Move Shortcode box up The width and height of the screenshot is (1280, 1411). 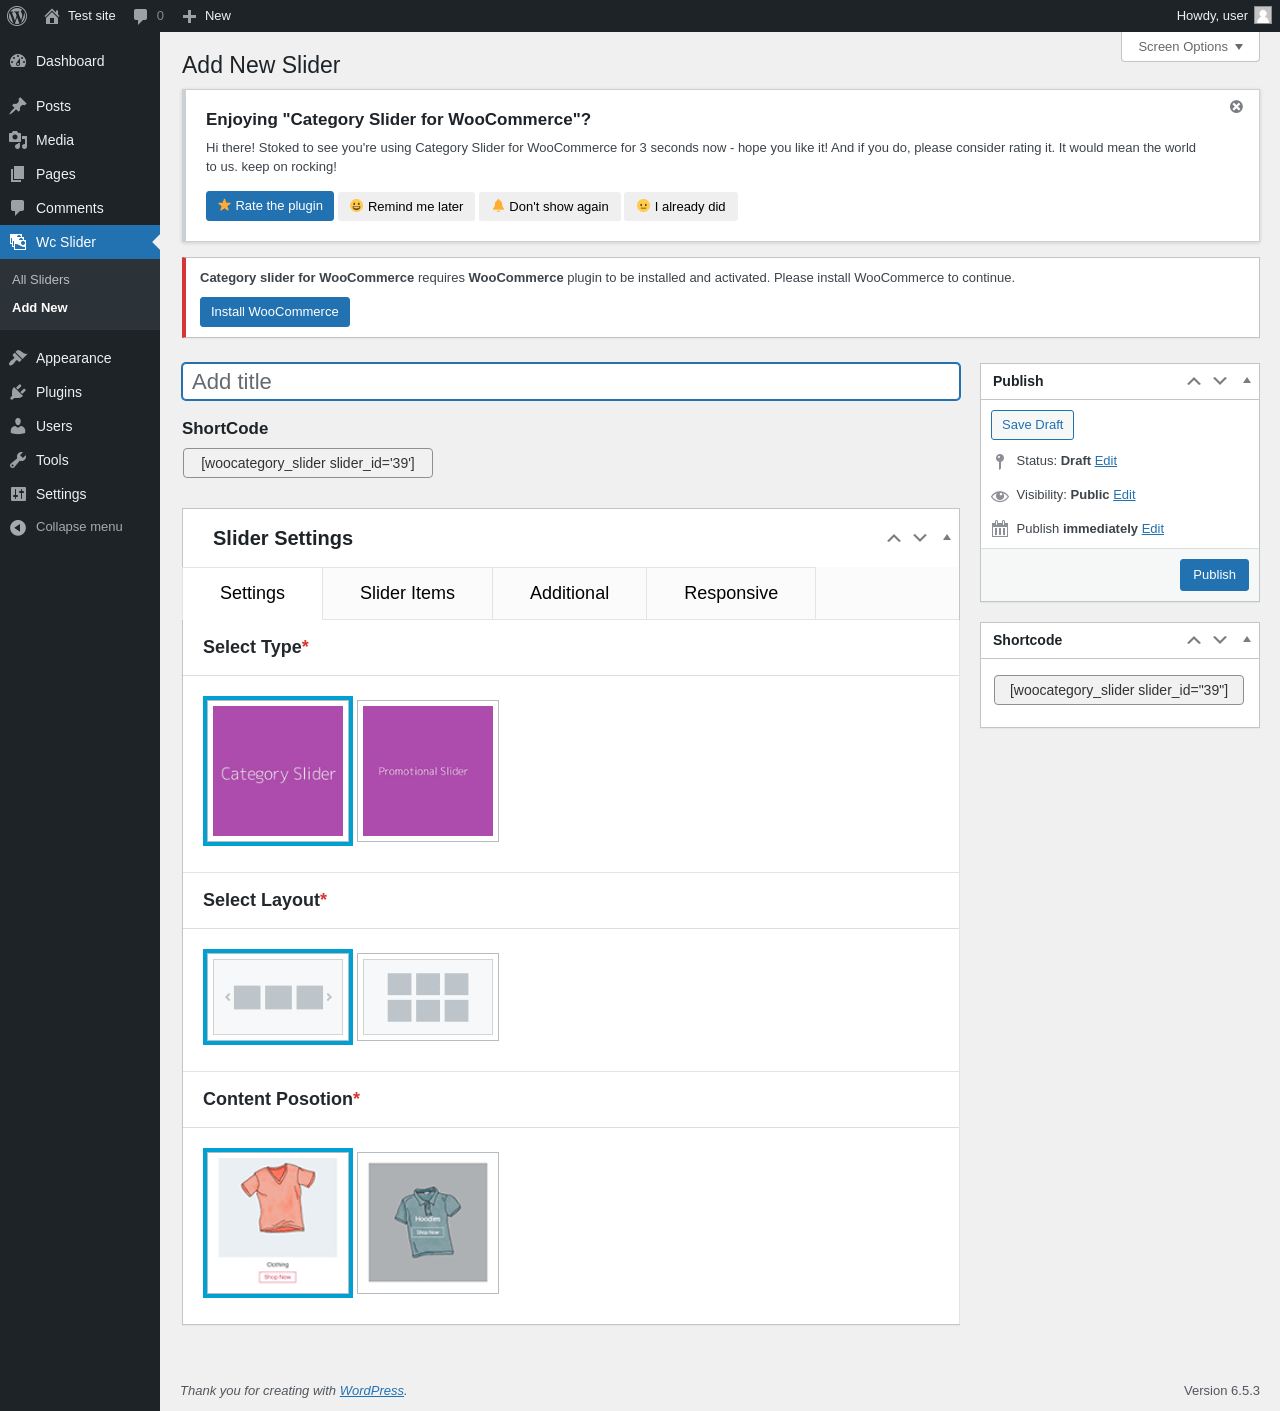1194,640
